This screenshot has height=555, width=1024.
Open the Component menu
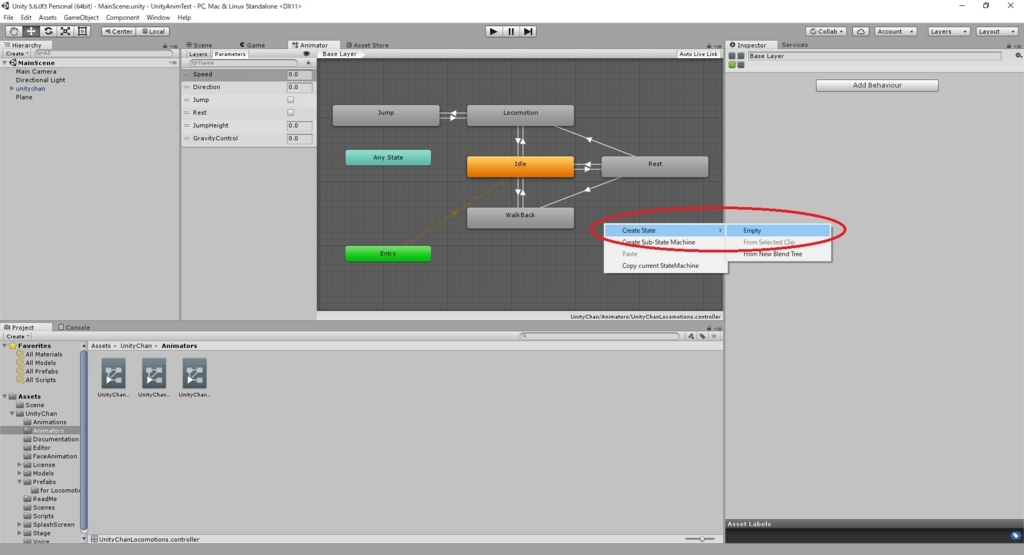click(122, 18)
